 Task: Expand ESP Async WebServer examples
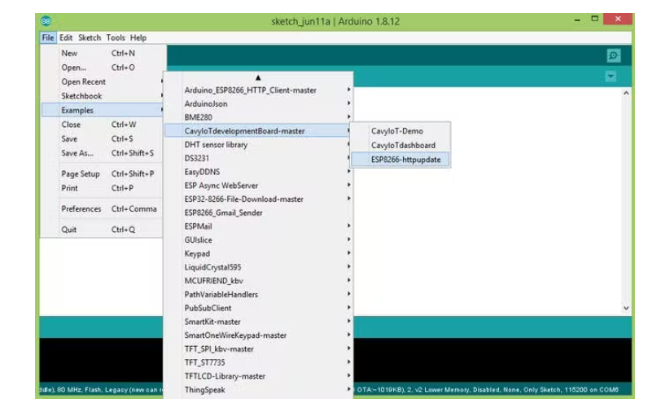pos(259,185)
